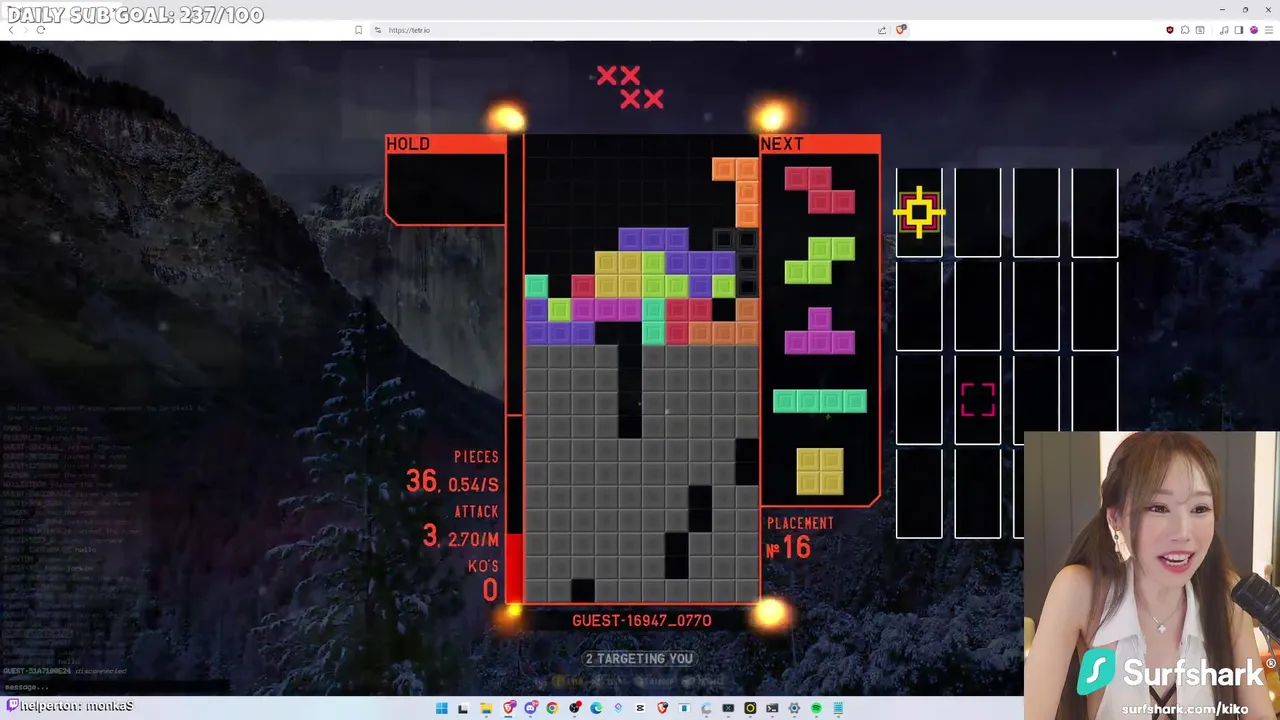Click the share page icon in address bar
The height and width of the screenshot is (720, 1280).
click(882, 30)
